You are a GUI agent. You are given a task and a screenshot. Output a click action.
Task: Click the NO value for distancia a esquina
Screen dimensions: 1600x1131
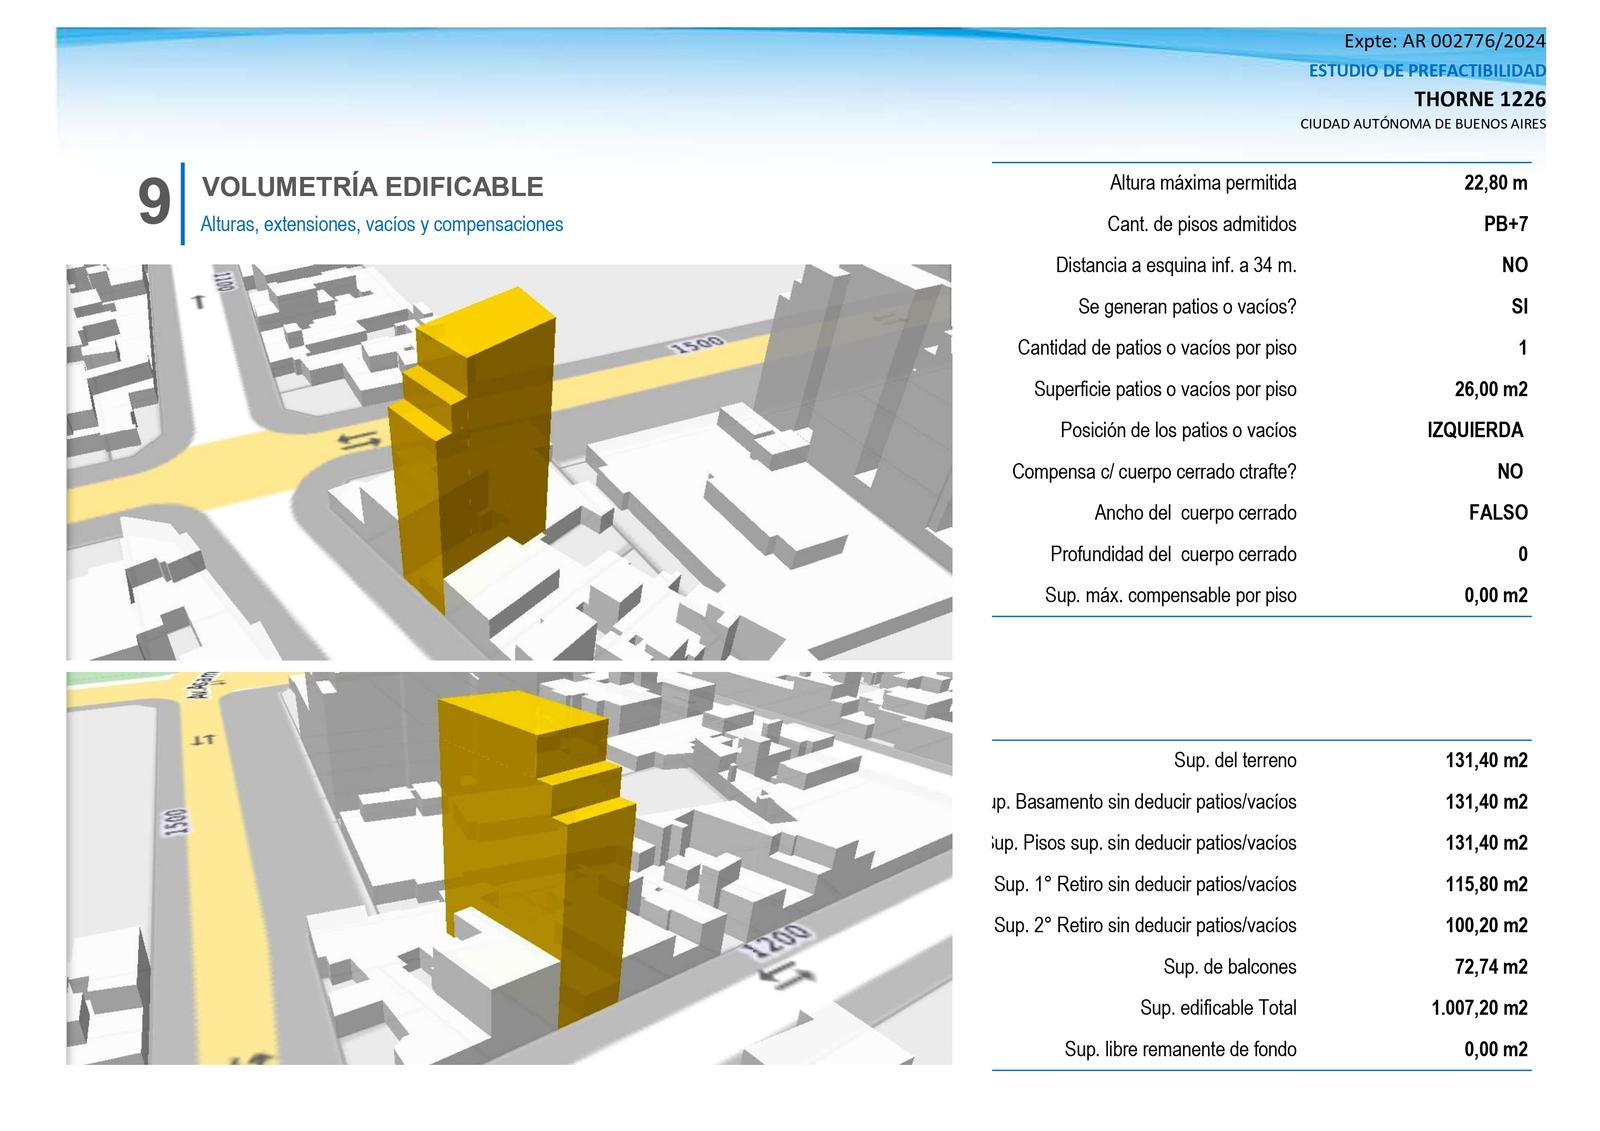click(1515, 265)
